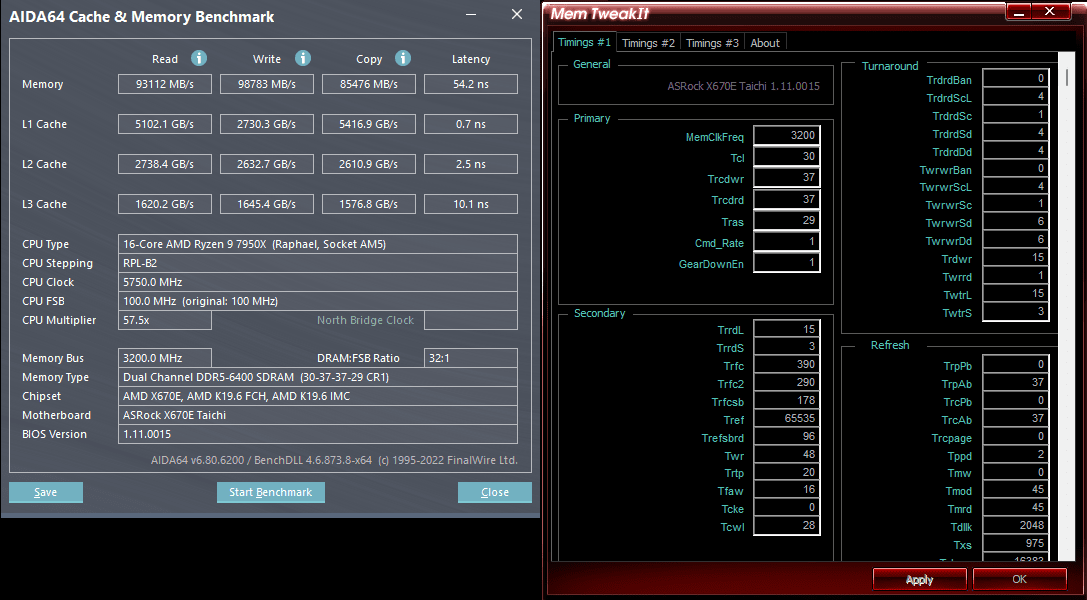Click the TrdrdScL value field
Viewport: 1087px width, 600px height.
(x=1016, y=97)
